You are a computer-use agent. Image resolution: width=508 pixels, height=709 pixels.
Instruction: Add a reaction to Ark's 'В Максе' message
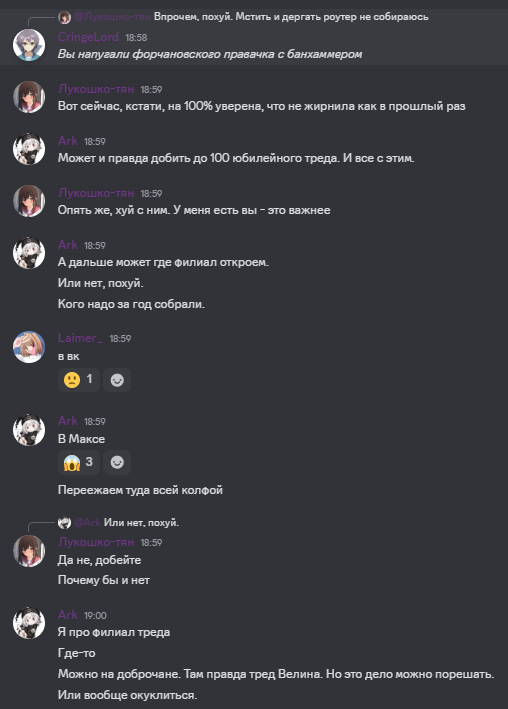click(117, 462)
